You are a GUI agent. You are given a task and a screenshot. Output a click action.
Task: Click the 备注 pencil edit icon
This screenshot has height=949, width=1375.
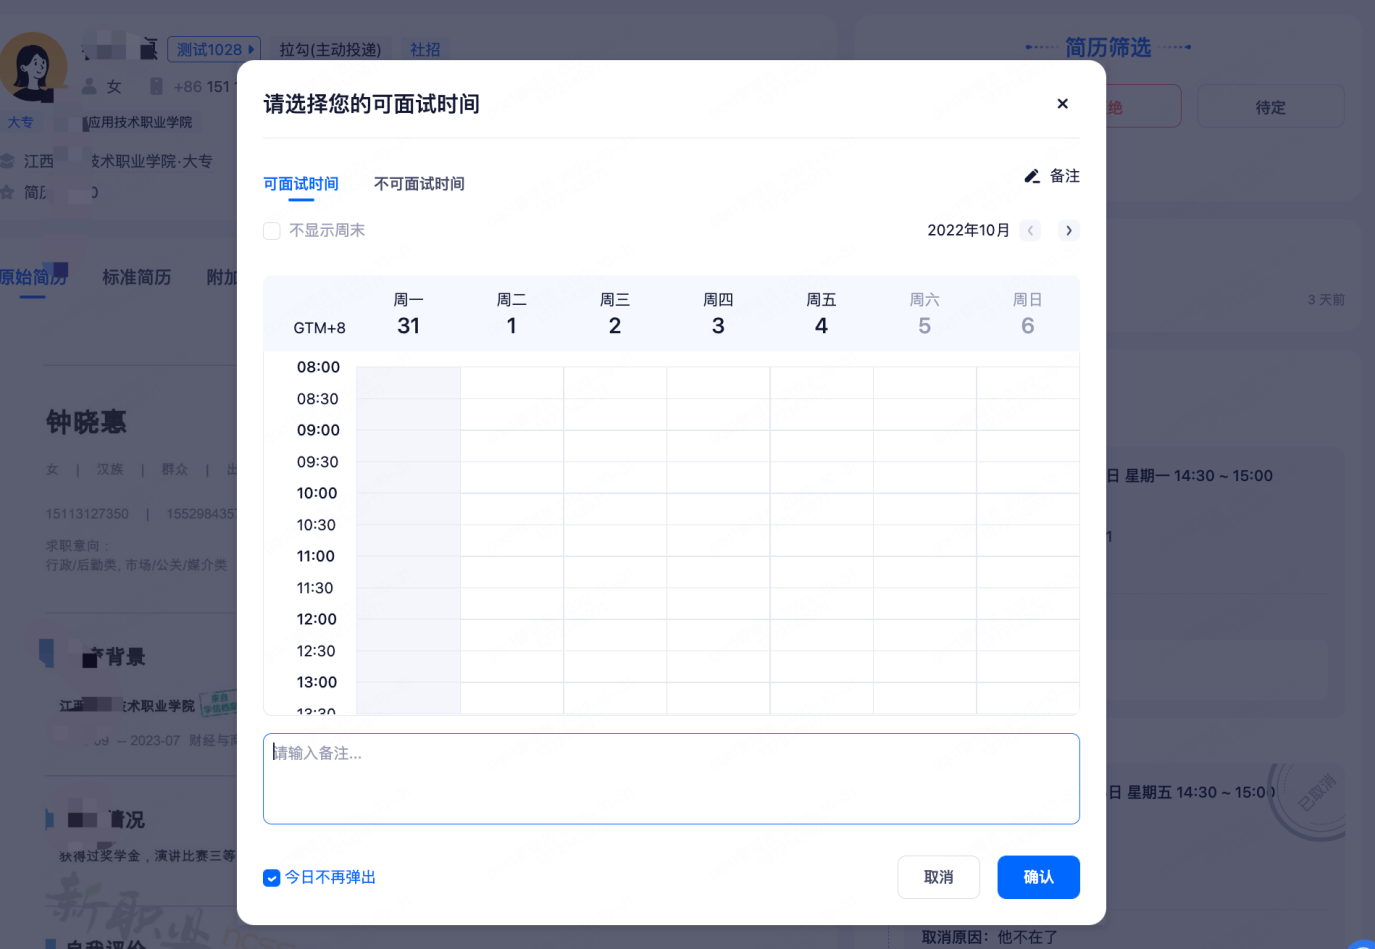pos(1032,176)
